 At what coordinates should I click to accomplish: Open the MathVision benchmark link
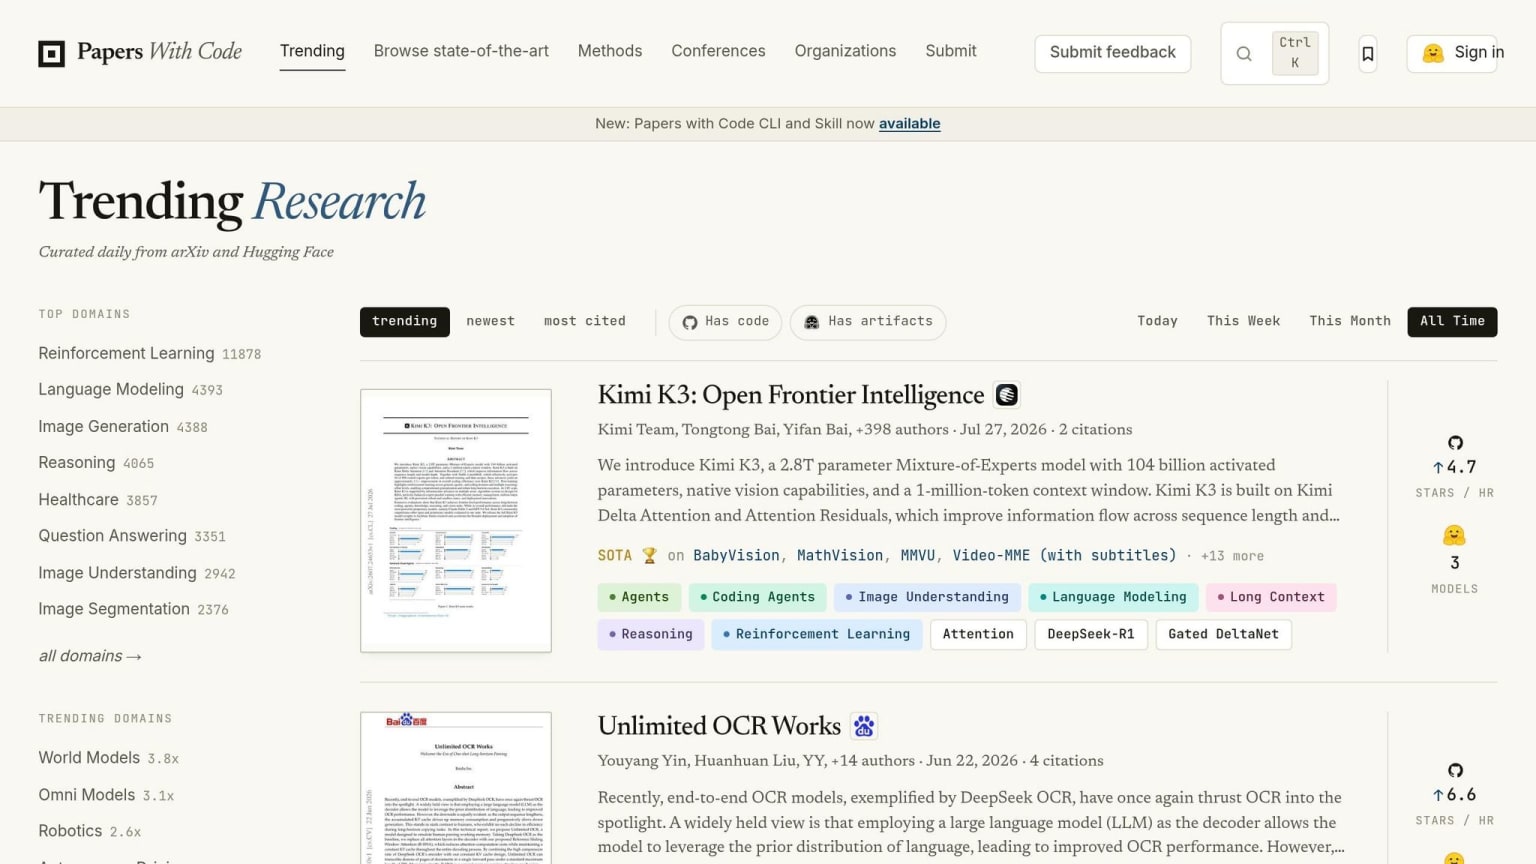pyautogui.click(x=840, y=556)
